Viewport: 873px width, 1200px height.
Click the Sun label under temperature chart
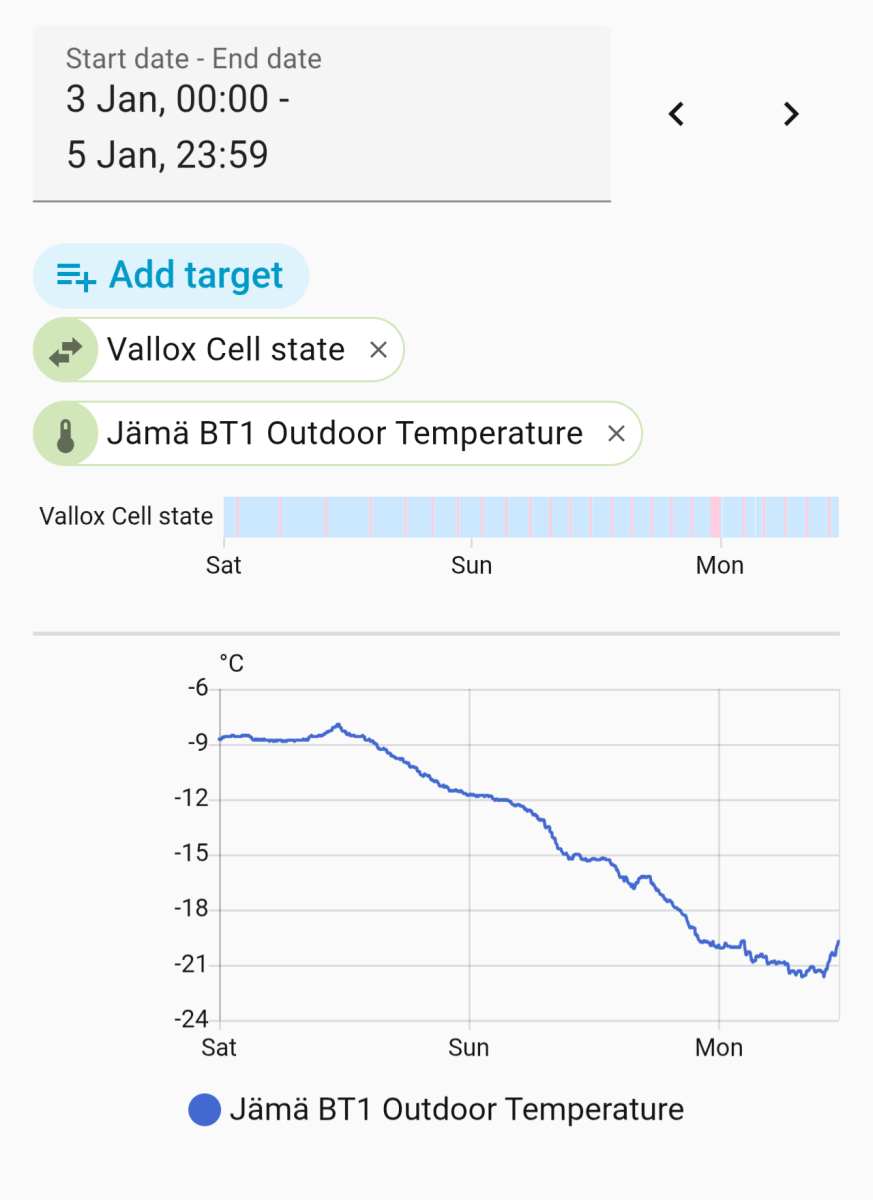coord(468,1048)
